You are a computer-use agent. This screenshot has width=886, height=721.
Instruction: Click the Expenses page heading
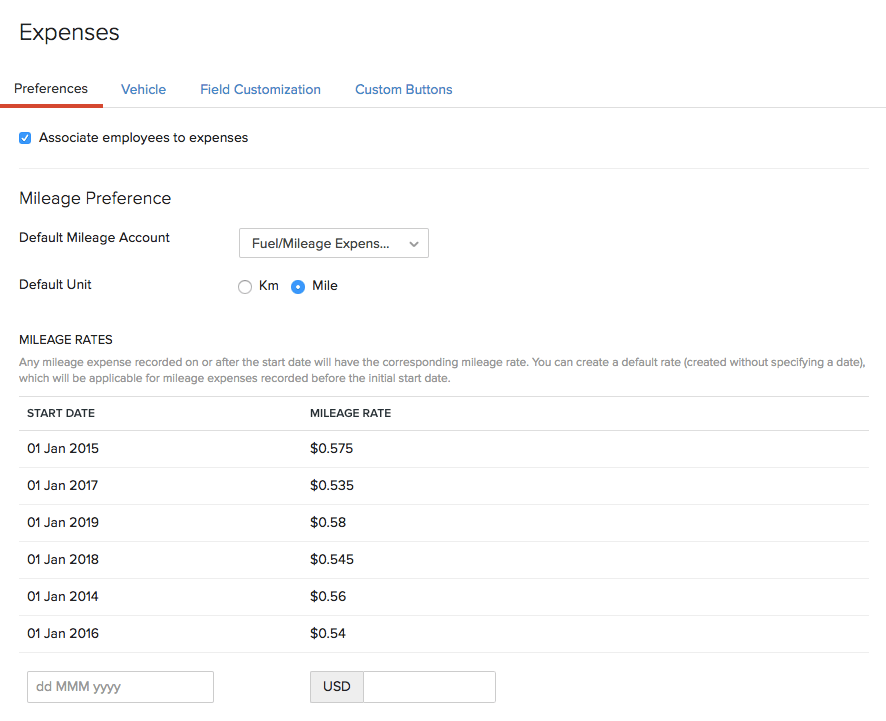click(69, 32)
